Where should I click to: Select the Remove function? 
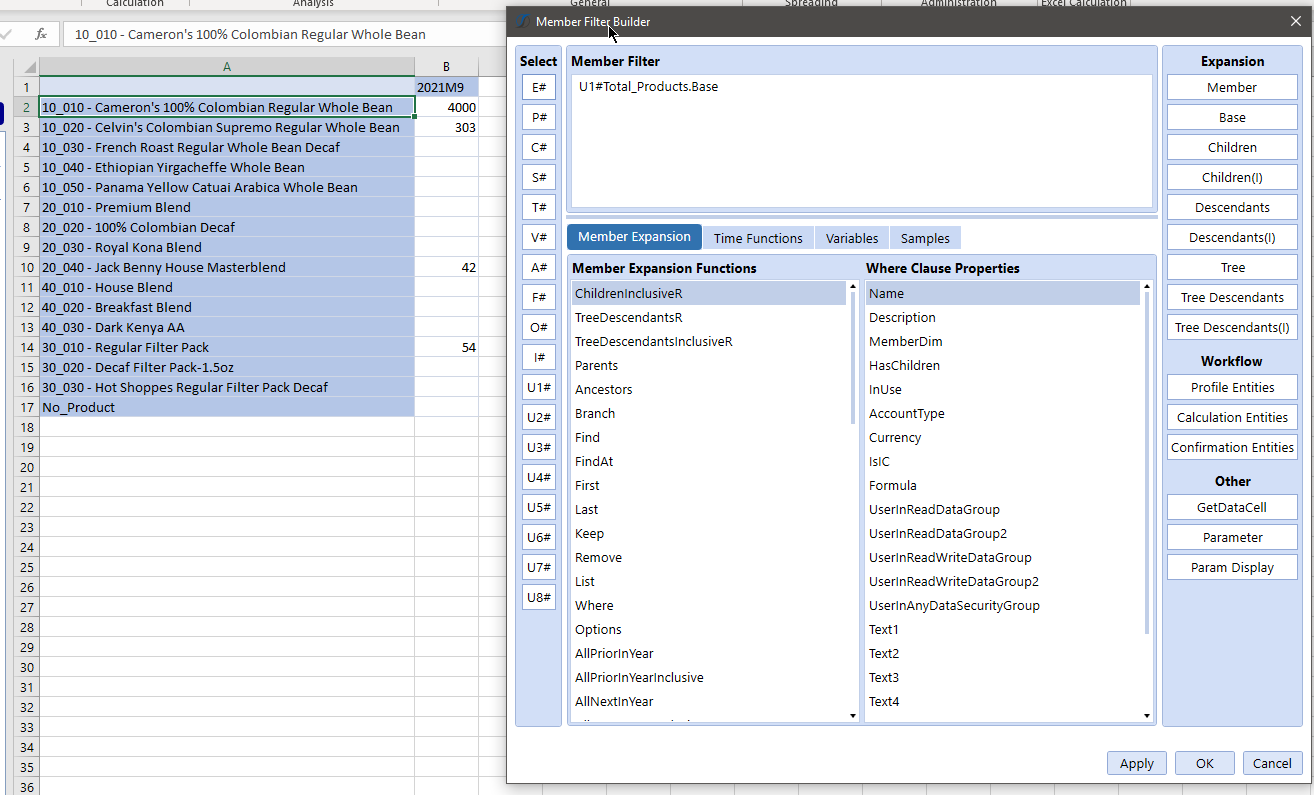(x=709, y=557)
